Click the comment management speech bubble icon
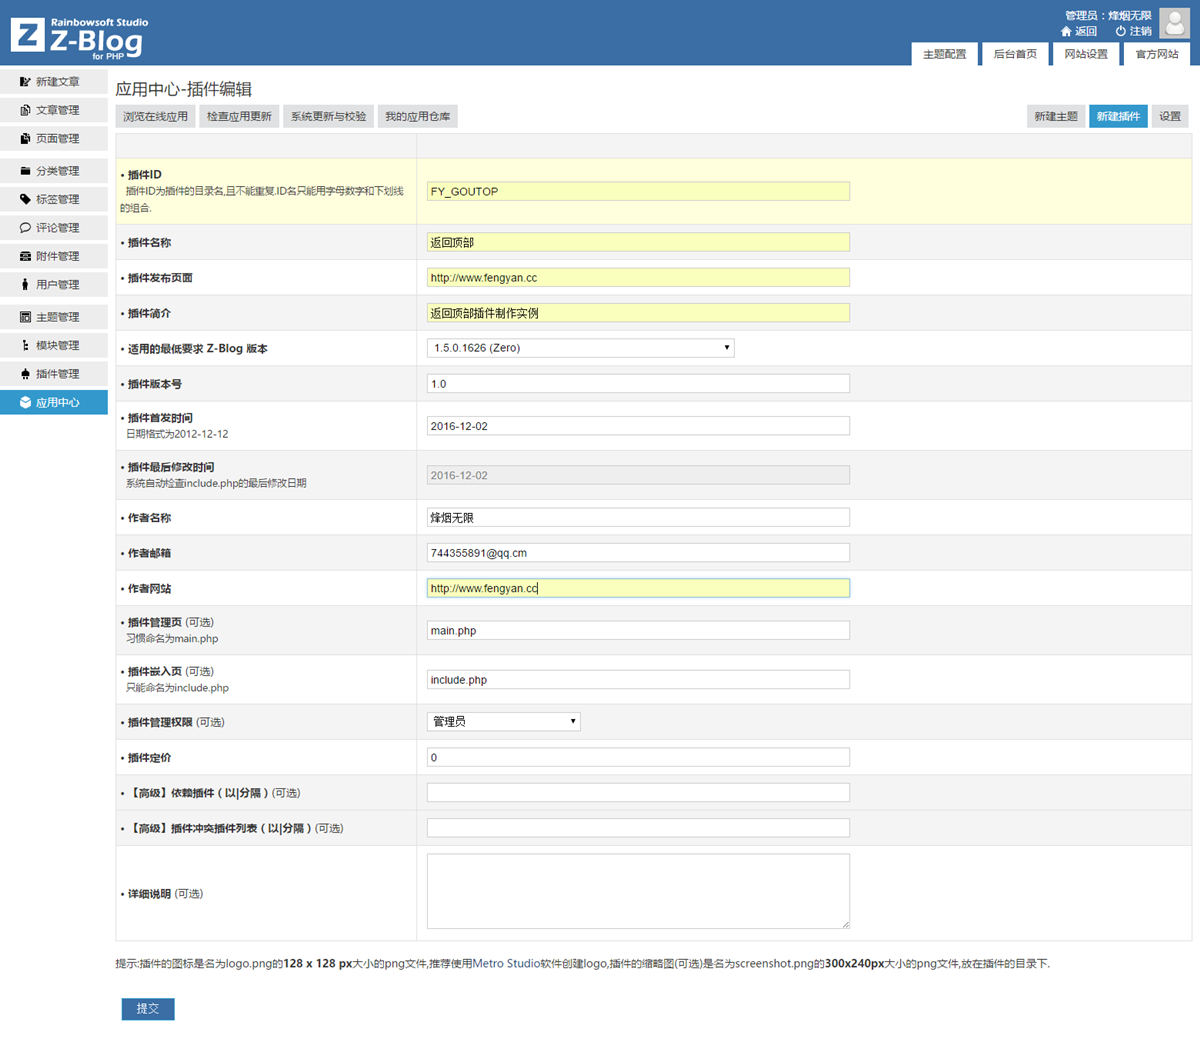 (25, 228)
